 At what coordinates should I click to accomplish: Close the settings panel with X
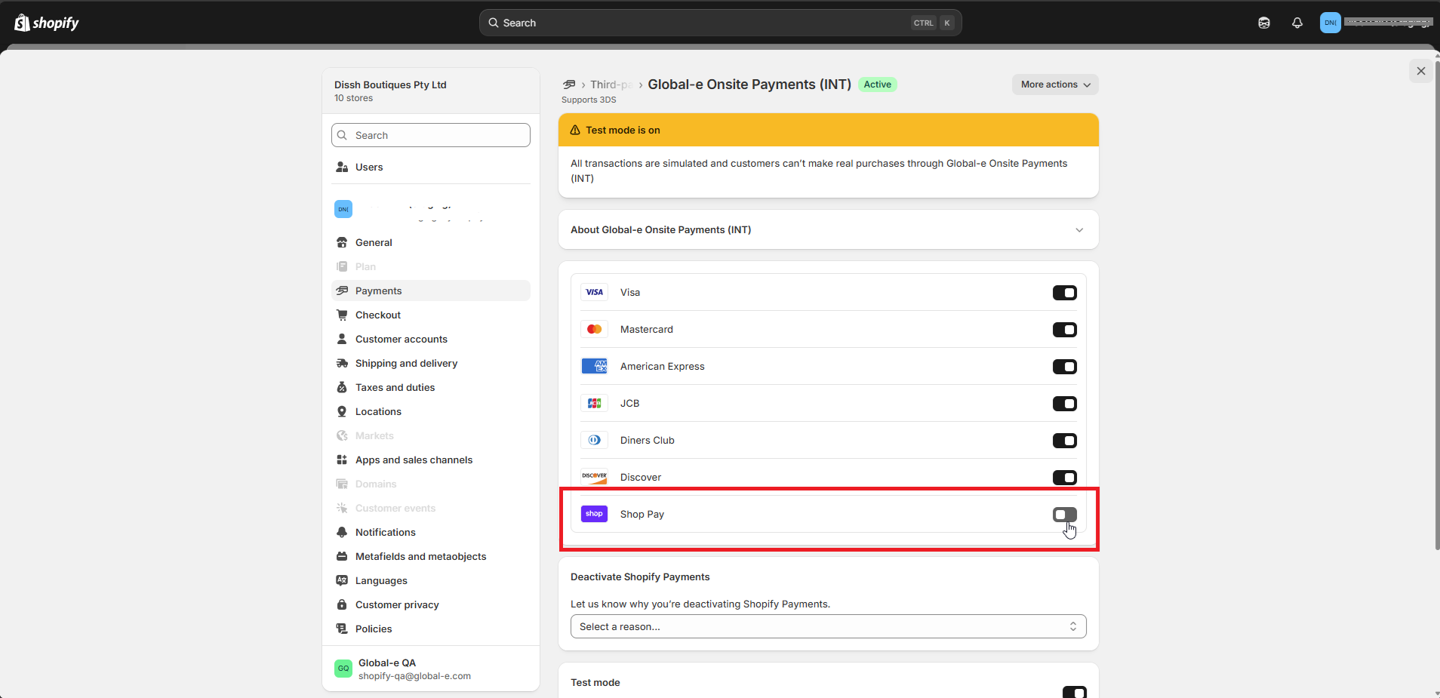[1420, 71]
